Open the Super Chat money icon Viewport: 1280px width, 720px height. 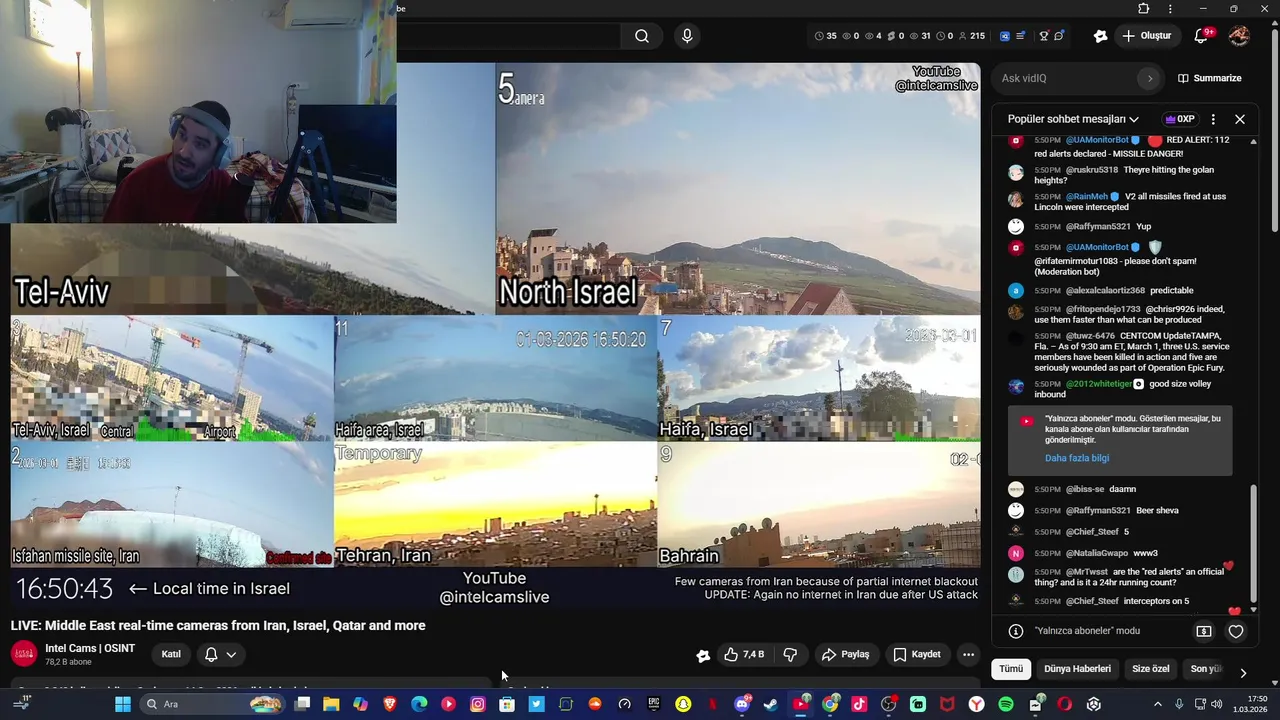tap(1204, 631)
